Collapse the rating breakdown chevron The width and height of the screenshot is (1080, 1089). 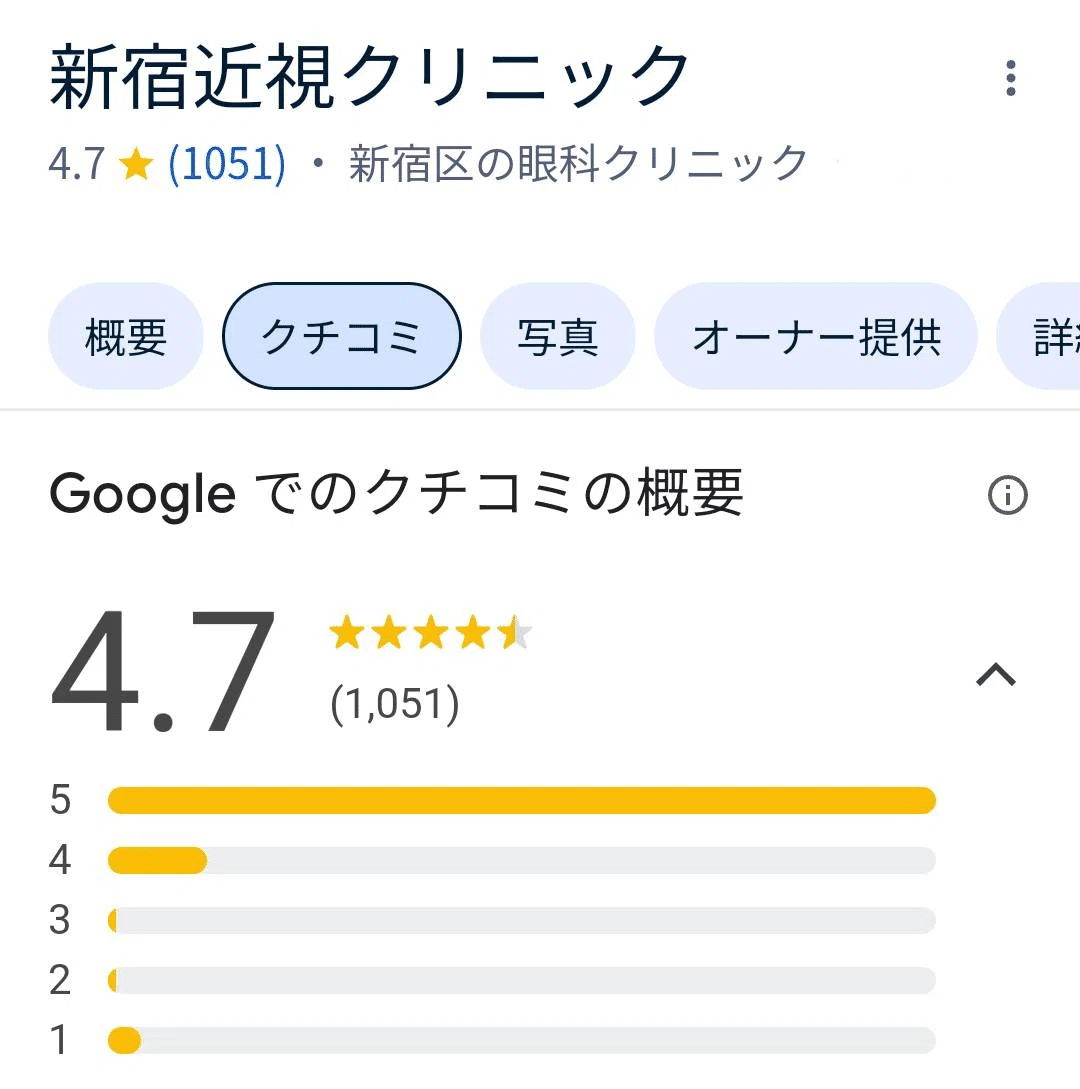[995, 677]
